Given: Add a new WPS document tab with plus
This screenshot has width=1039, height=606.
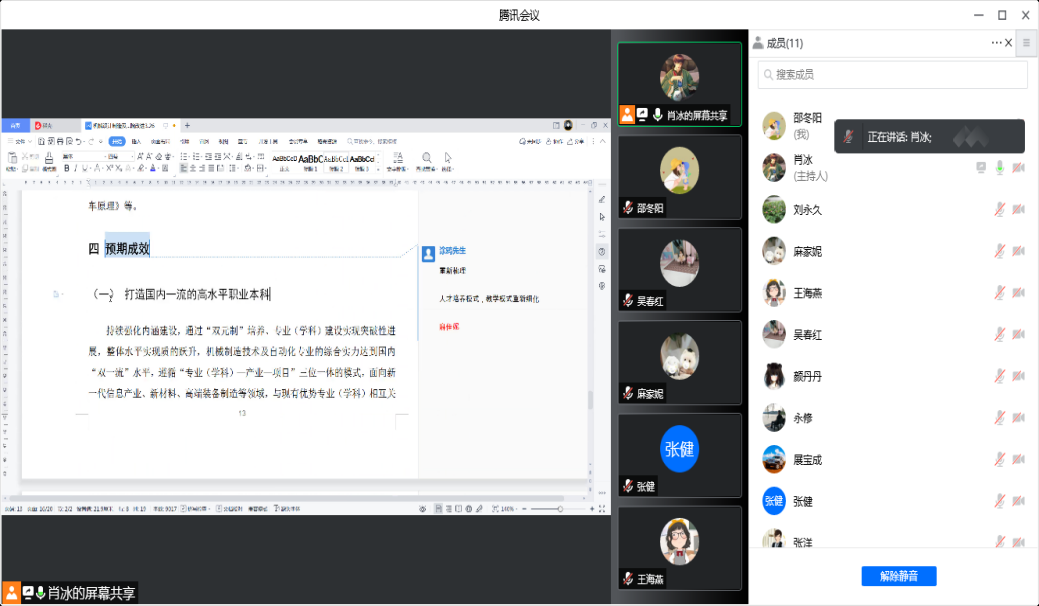Looking at the screenshot, I should 187,125.
